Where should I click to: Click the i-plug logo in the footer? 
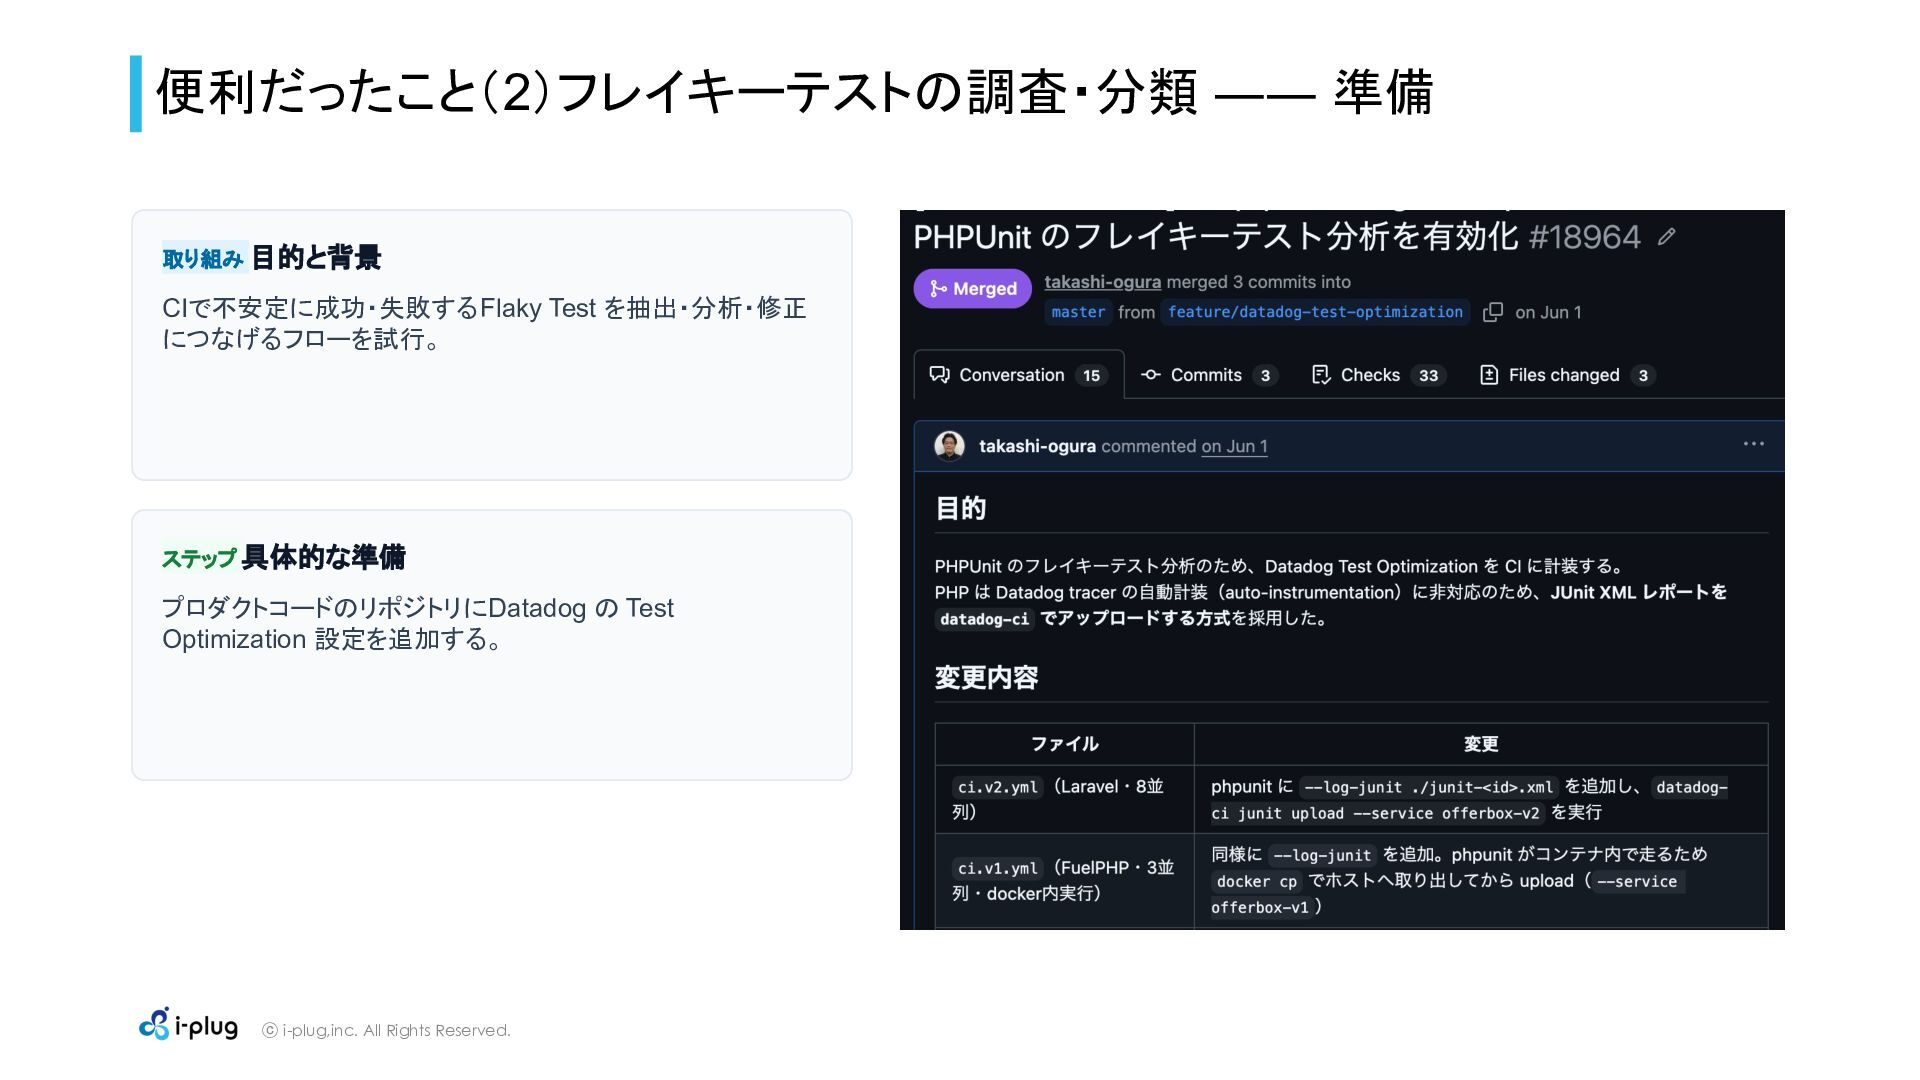[x=188, y=1025]
